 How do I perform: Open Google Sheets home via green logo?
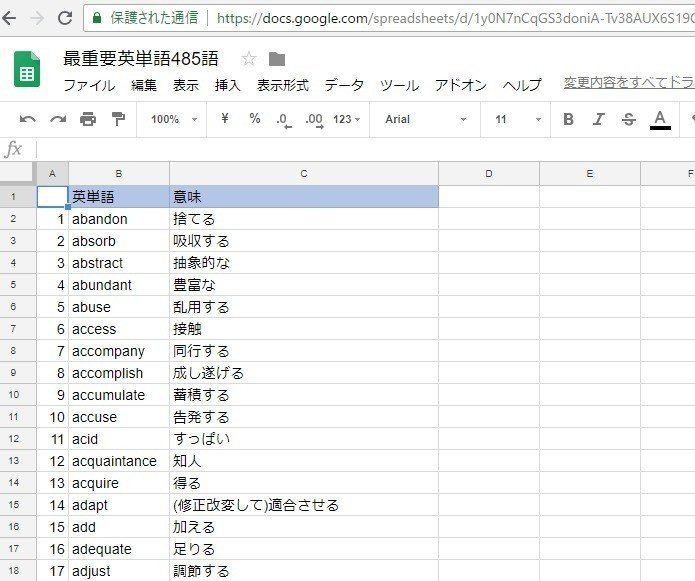point(27,69)
